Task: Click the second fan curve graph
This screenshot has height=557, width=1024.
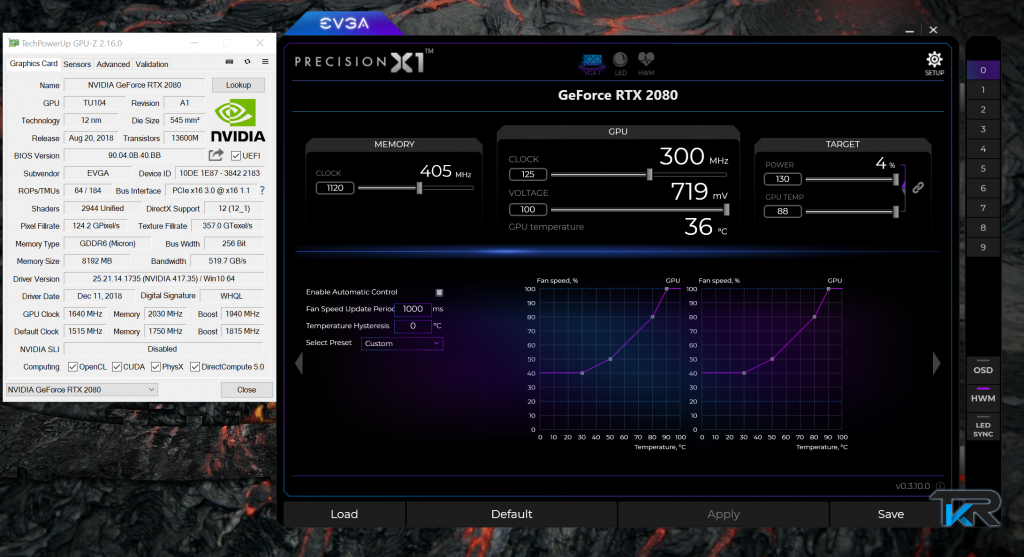Action: click(771, 359)
